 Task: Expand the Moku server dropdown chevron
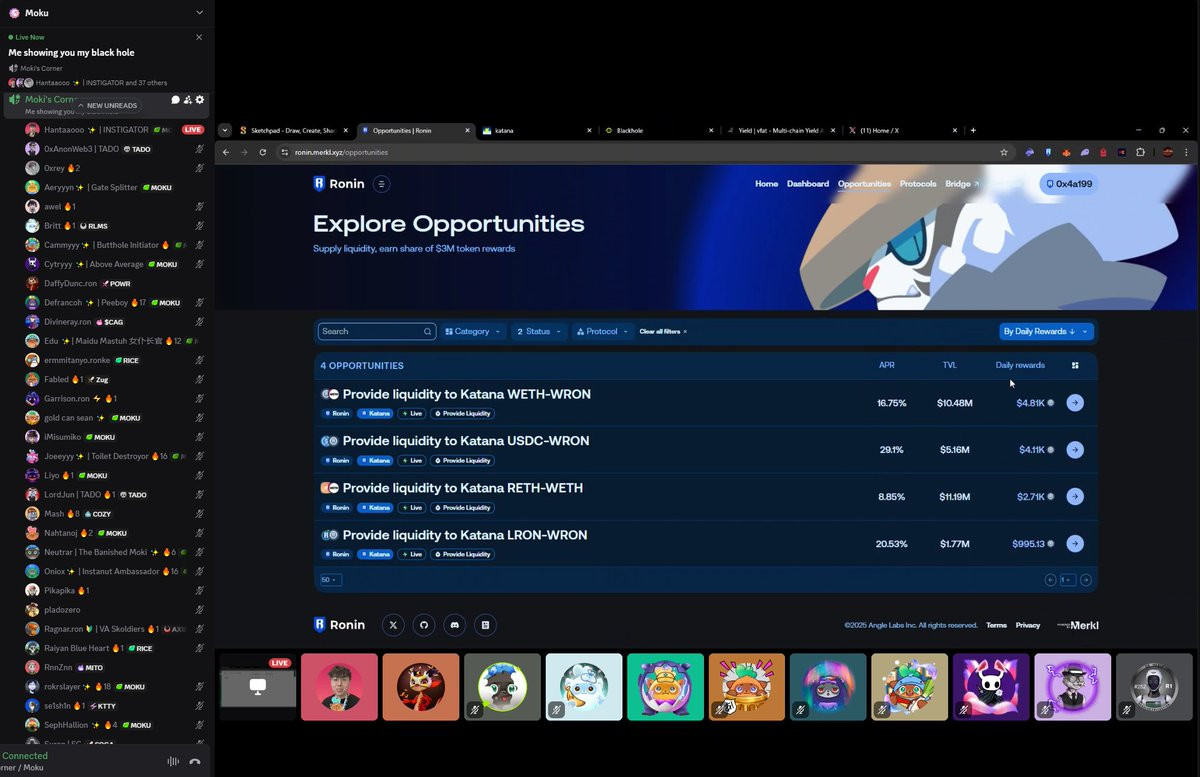click(x=199, y=13)
